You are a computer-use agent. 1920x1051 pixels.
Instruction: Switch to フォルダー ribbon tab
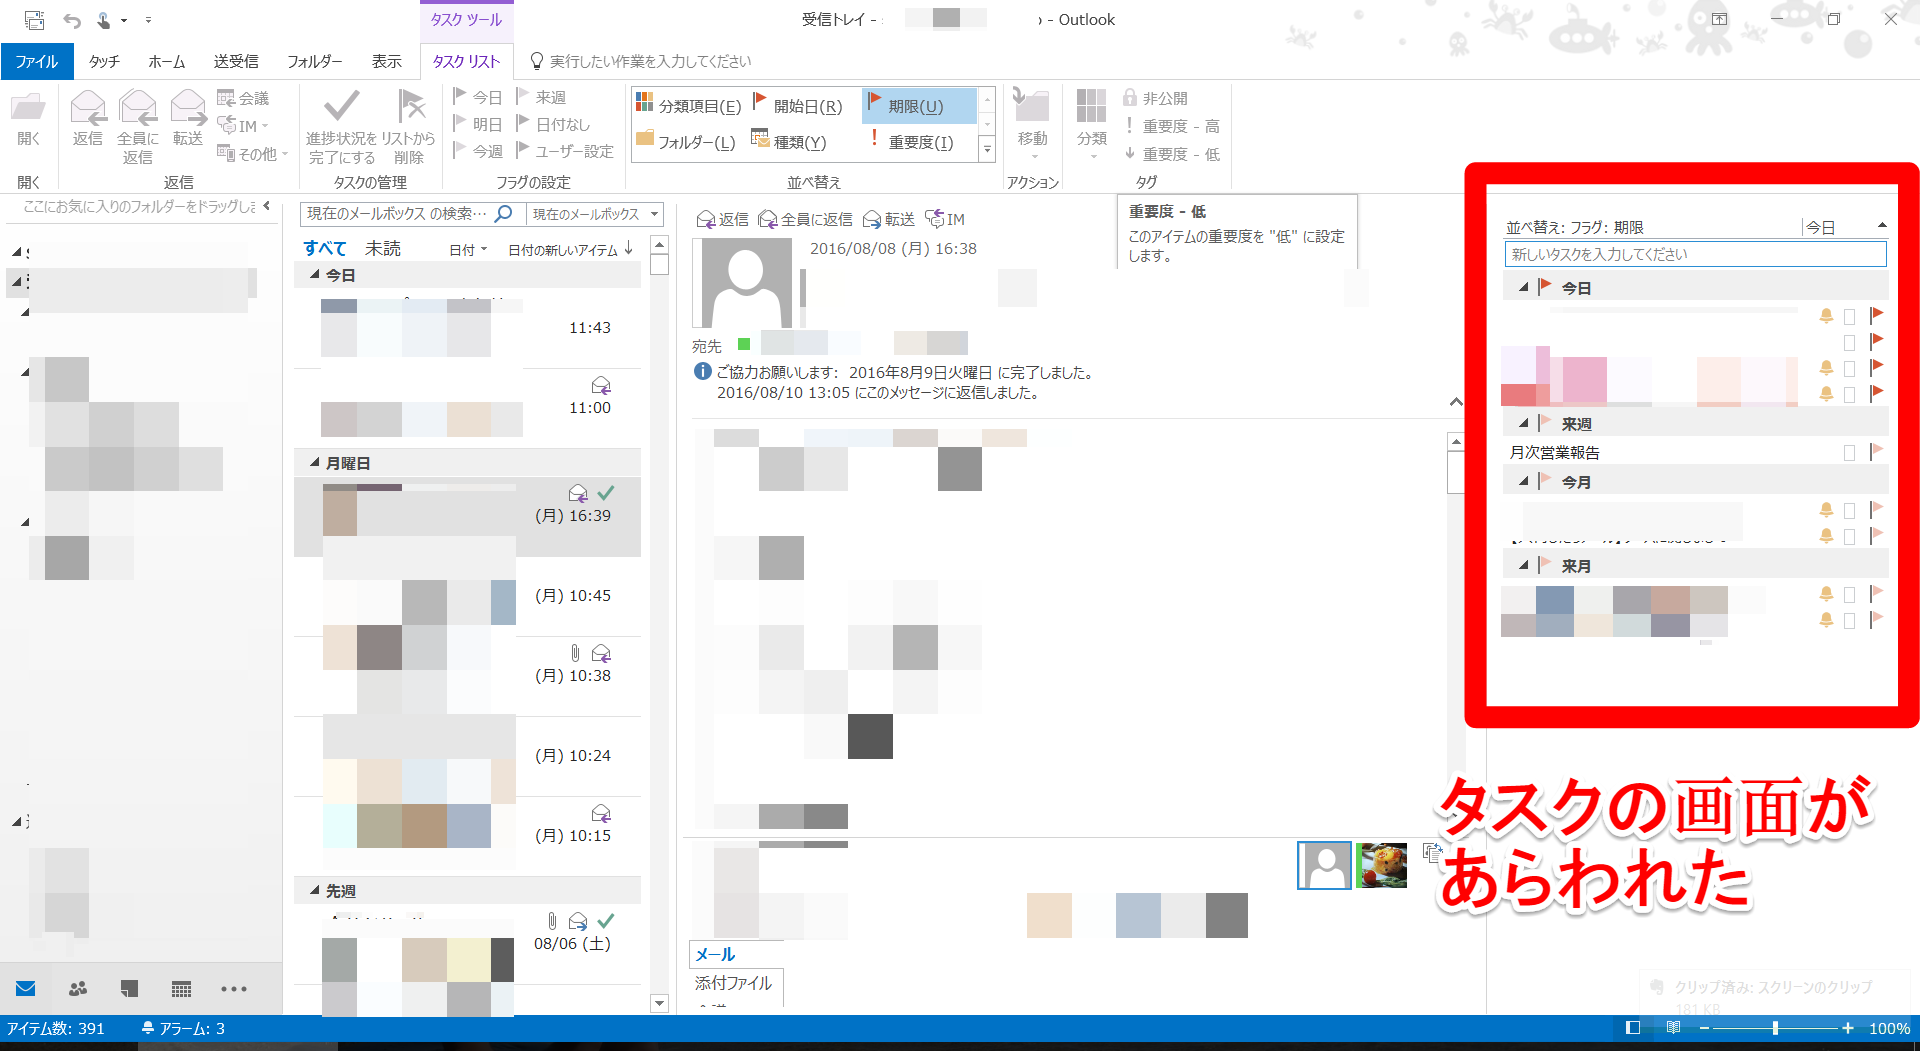coord(315,62)
